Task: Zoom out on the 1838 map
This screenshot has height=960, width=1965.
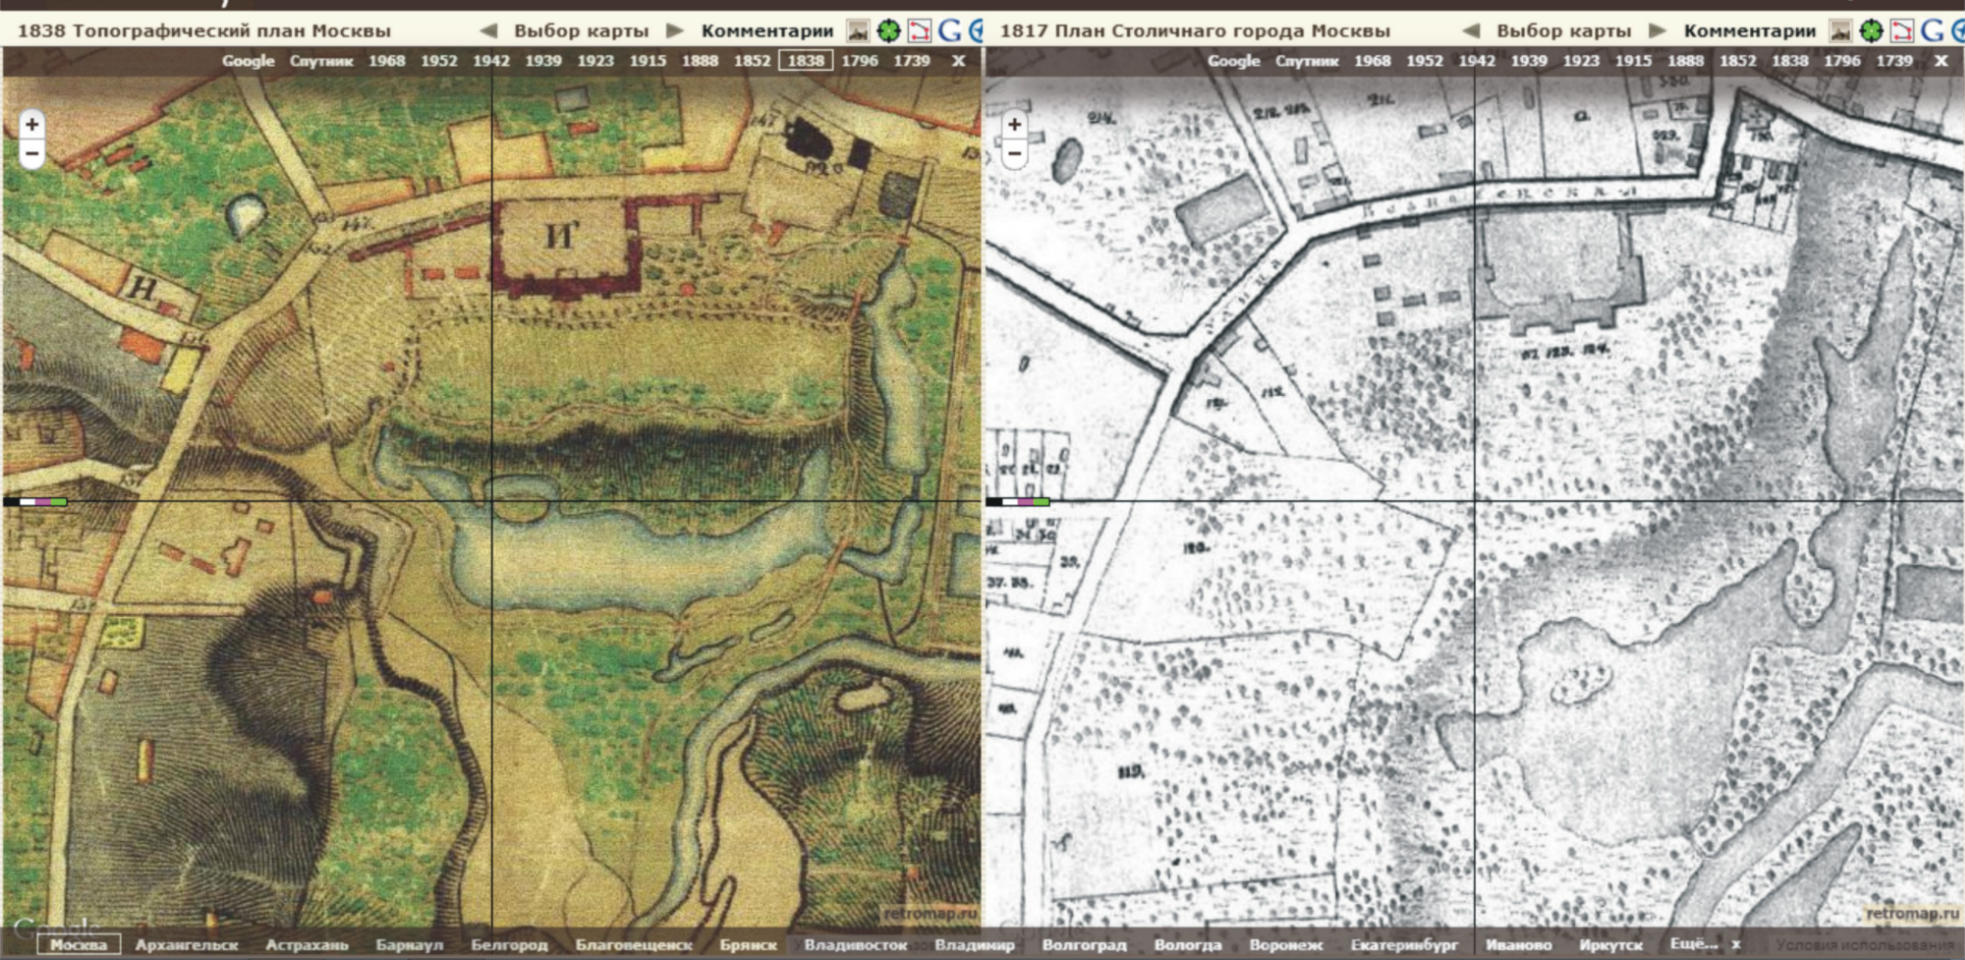Action: click(32, 154)
